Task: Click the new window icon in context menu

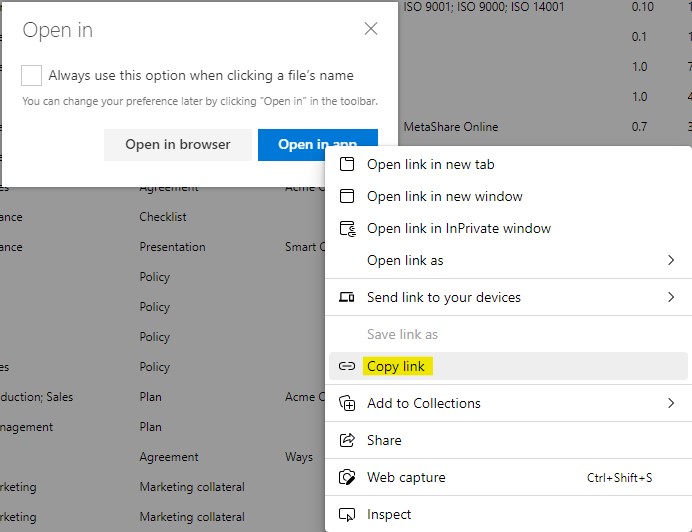Action: pos(348,196)
